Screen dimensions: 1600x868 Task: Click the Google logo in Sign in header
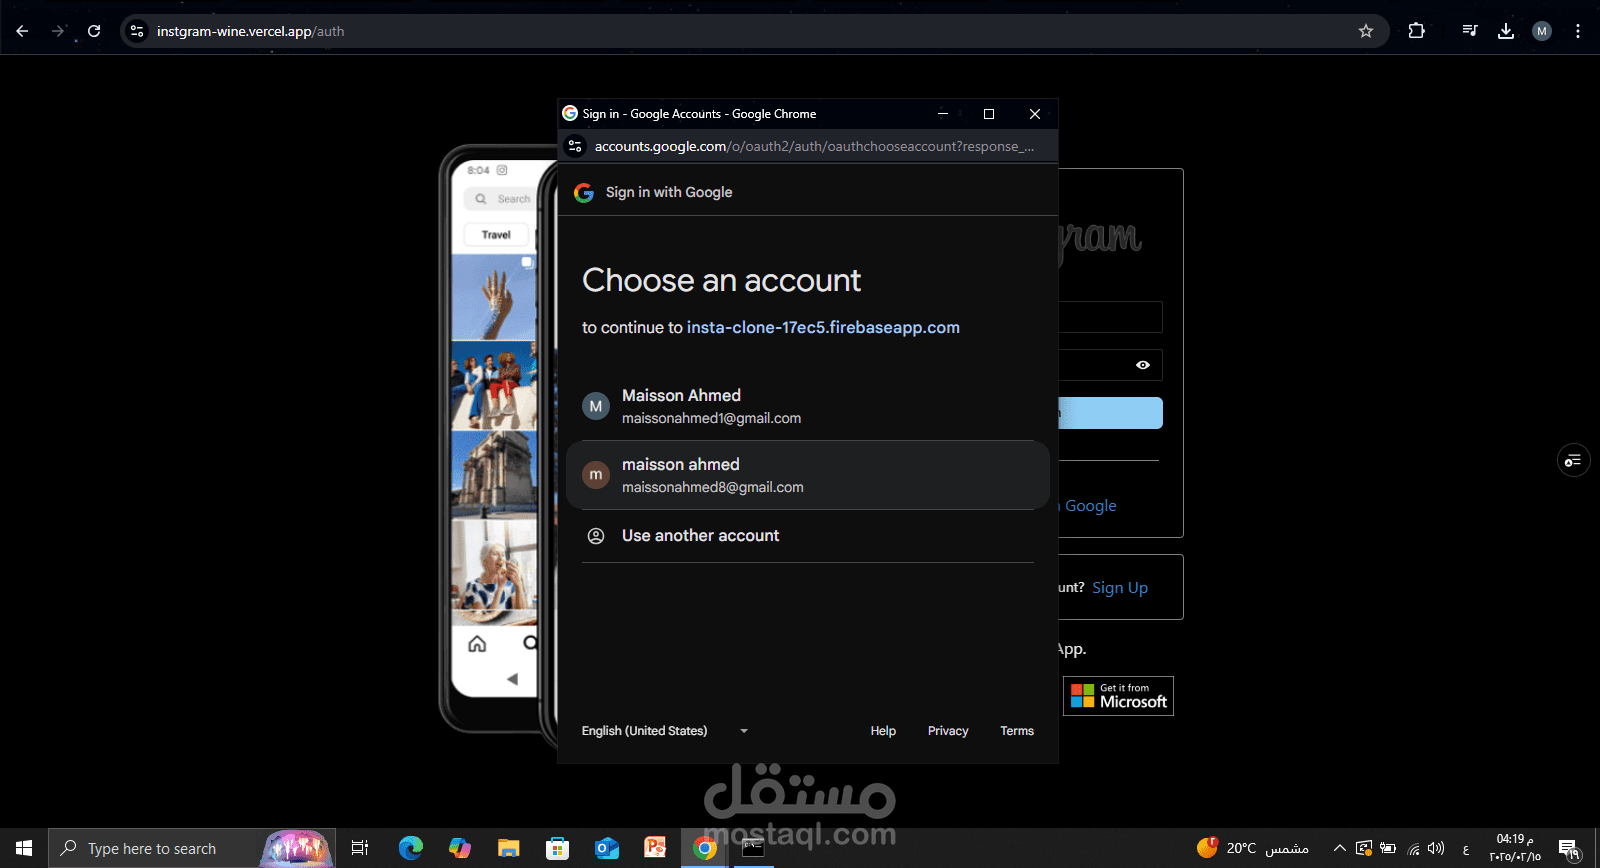584,192
